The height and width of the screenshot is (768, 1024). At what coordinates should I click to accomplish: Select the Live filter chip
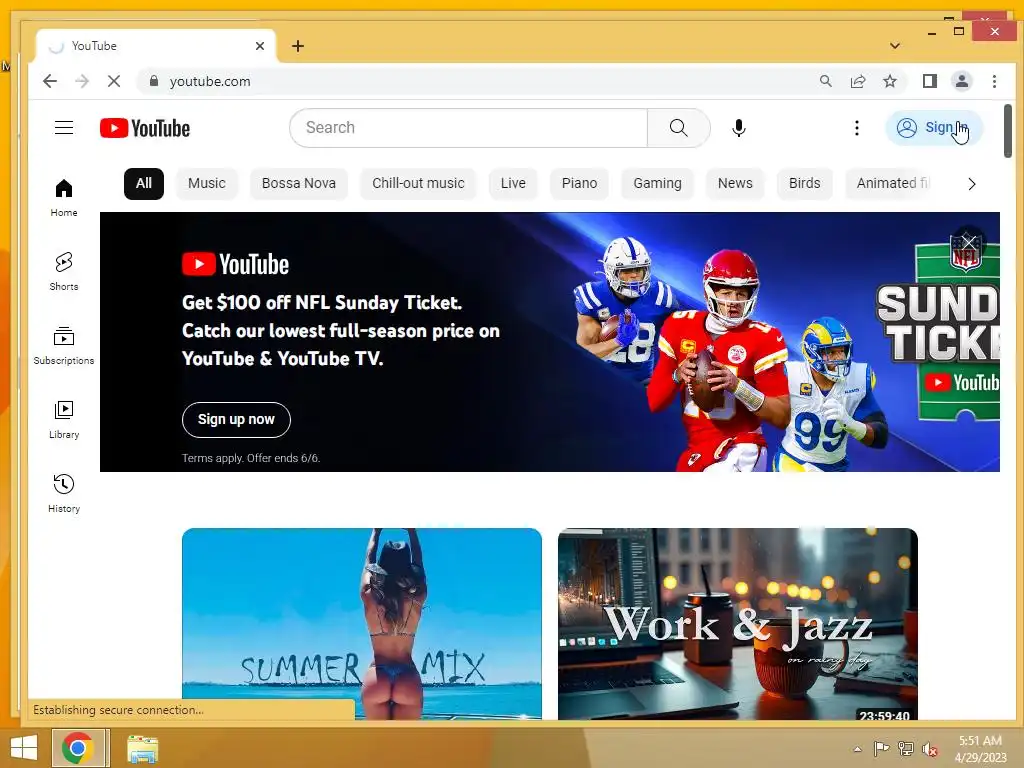click(x=513, y=184)
